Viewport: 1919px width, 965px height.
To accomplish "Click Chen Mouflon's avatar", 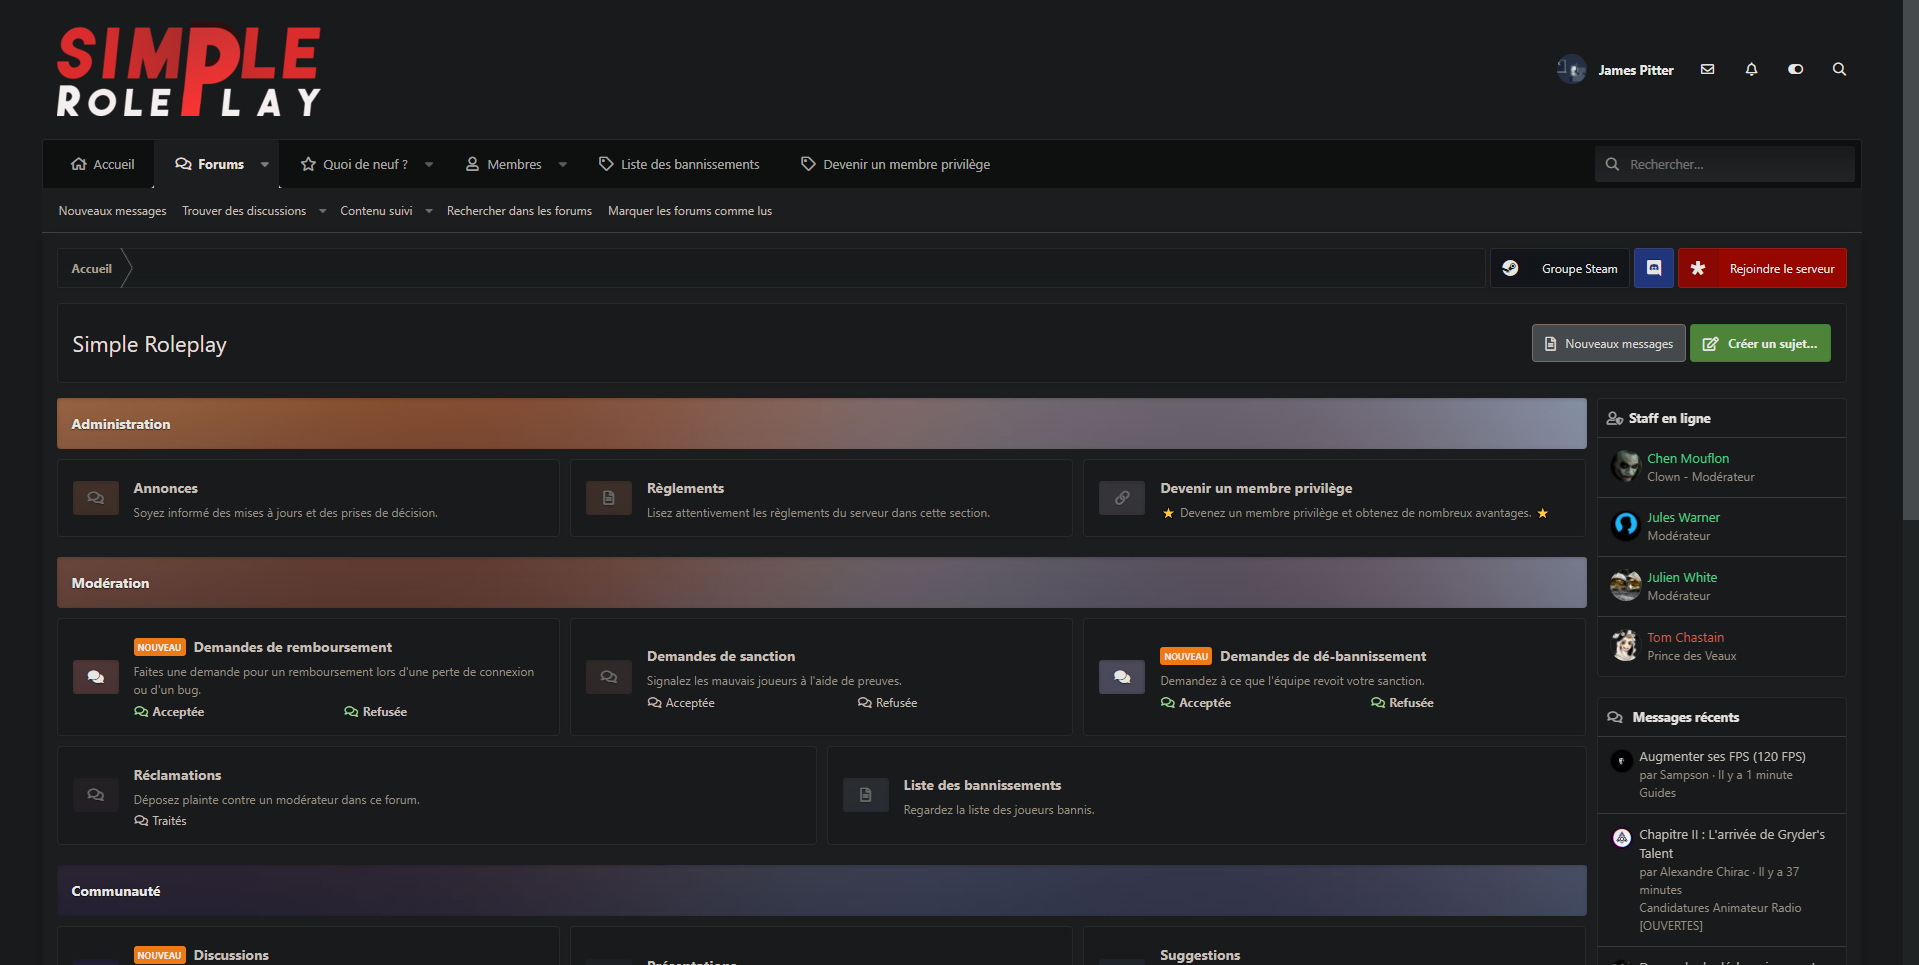I will click(1625, 467).
